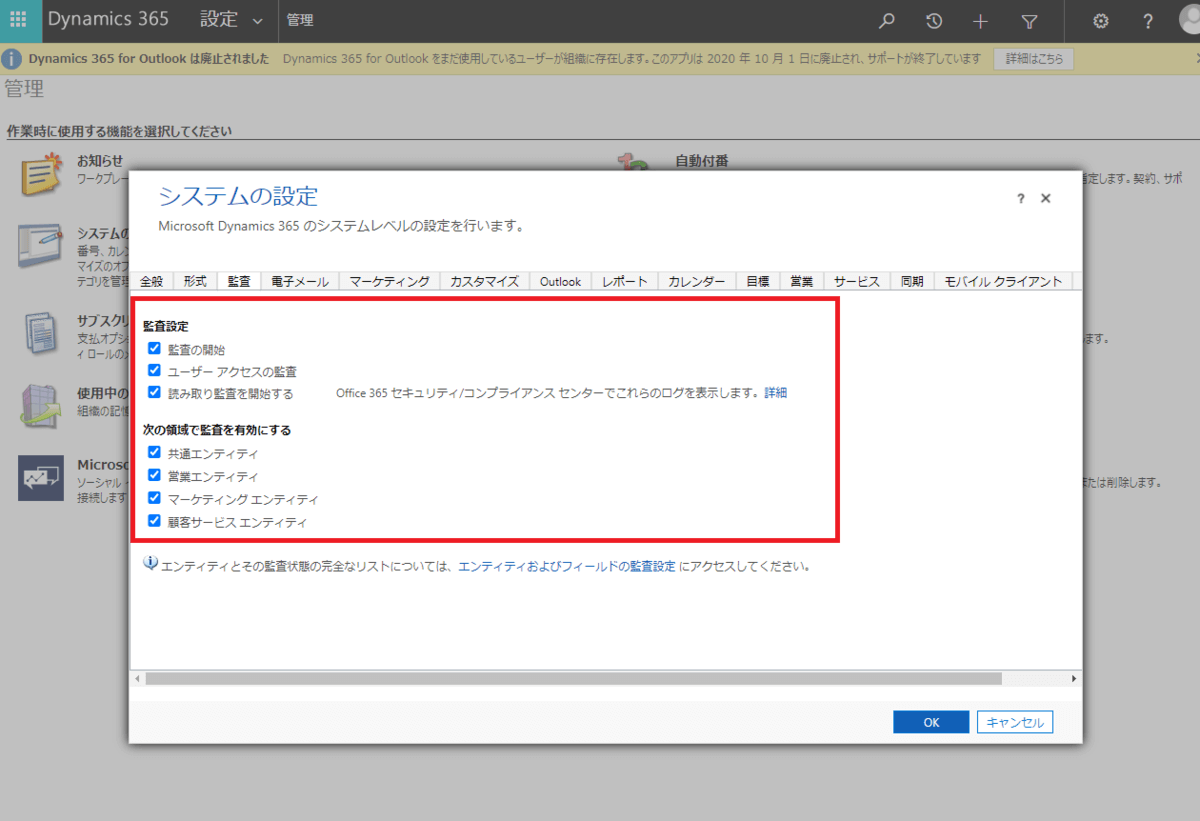
Task: Click the 詳細はこちら banner button
Action: coord(1033,59)
